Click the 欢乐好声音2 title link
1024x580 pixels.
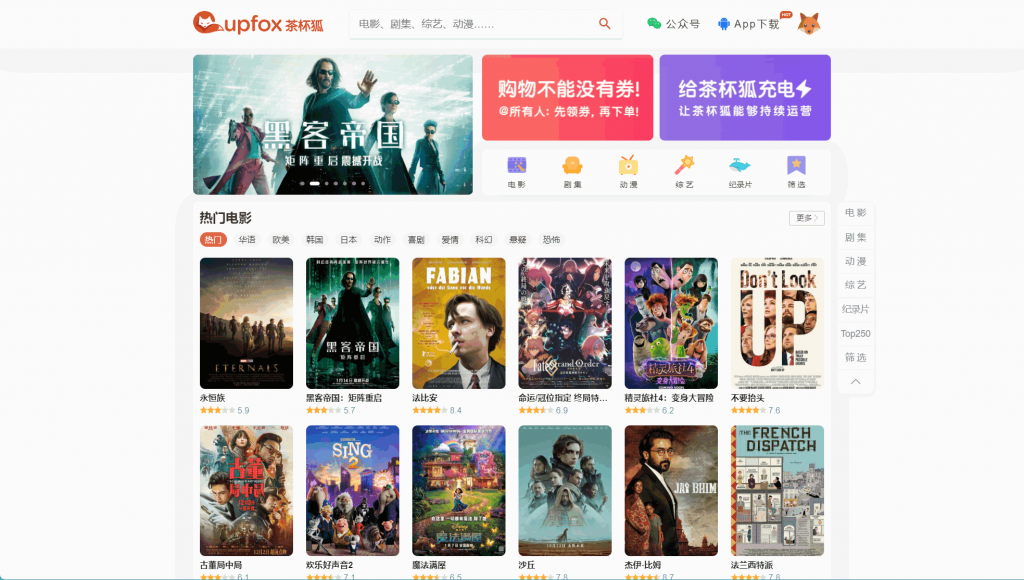(x=330, y=565)
